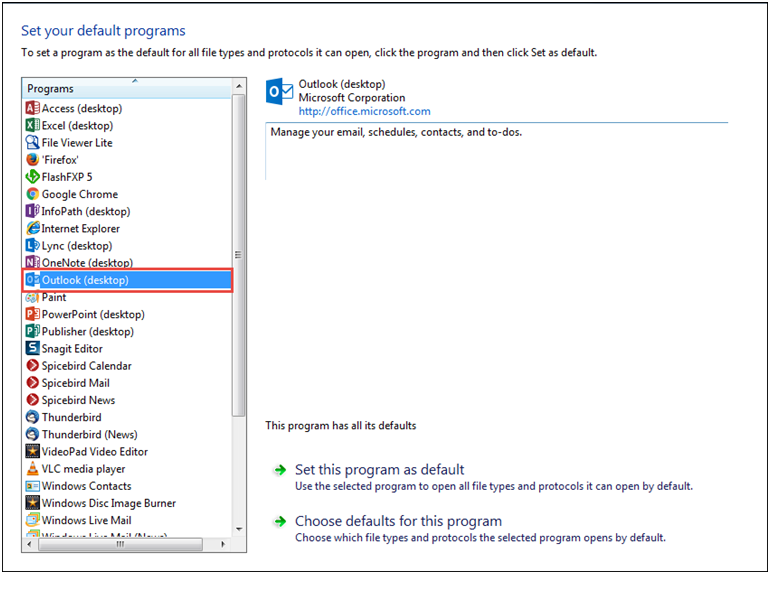Click the Google Chrome icon
The image size is (769, 590).
coord(32,194)
